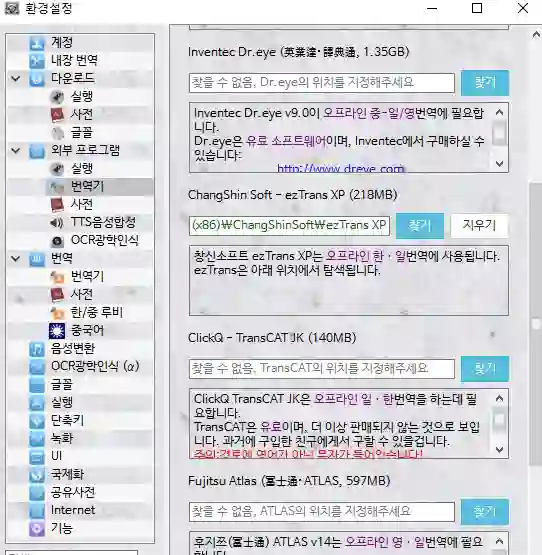
Task: Click the Dr.eye description scrollbar thumb
Action: [500, 133]
